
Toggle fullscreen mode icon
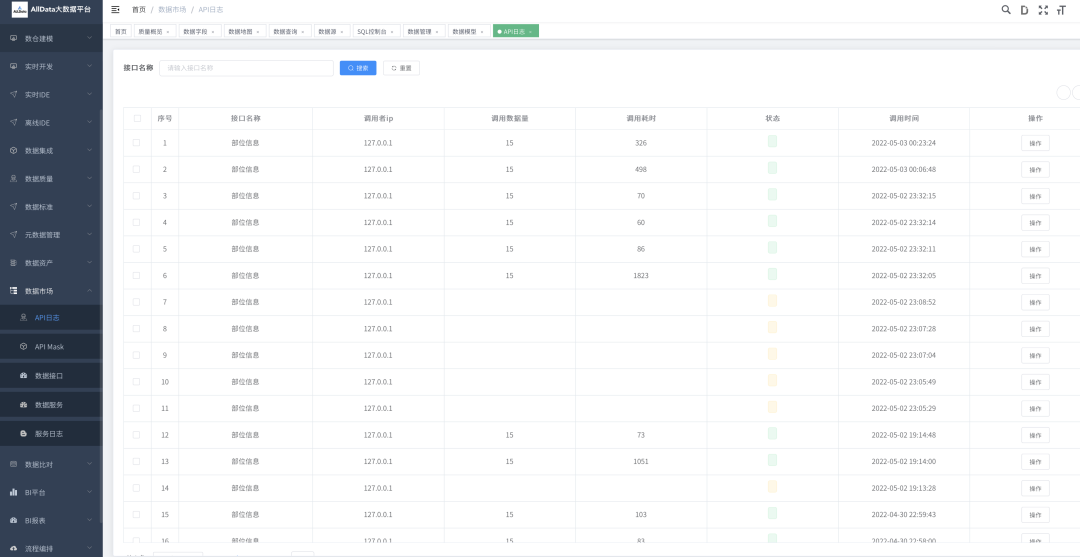pos(1043,9)
